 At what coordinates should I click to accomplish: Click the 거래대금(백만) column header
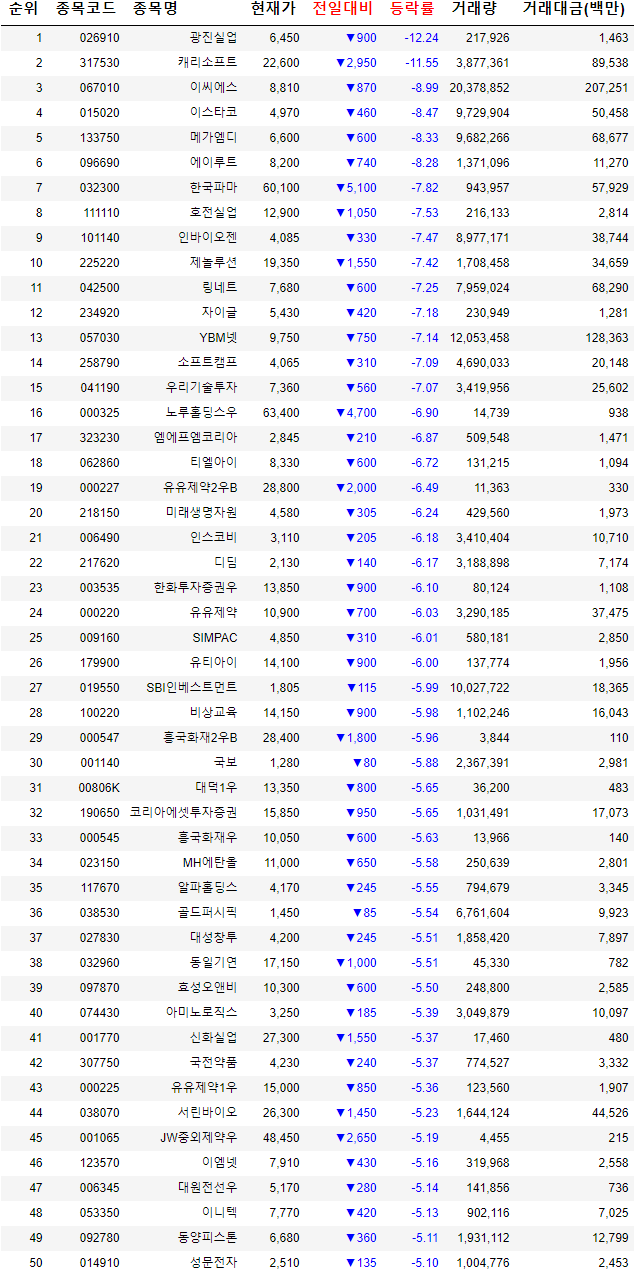coord(575,11)
